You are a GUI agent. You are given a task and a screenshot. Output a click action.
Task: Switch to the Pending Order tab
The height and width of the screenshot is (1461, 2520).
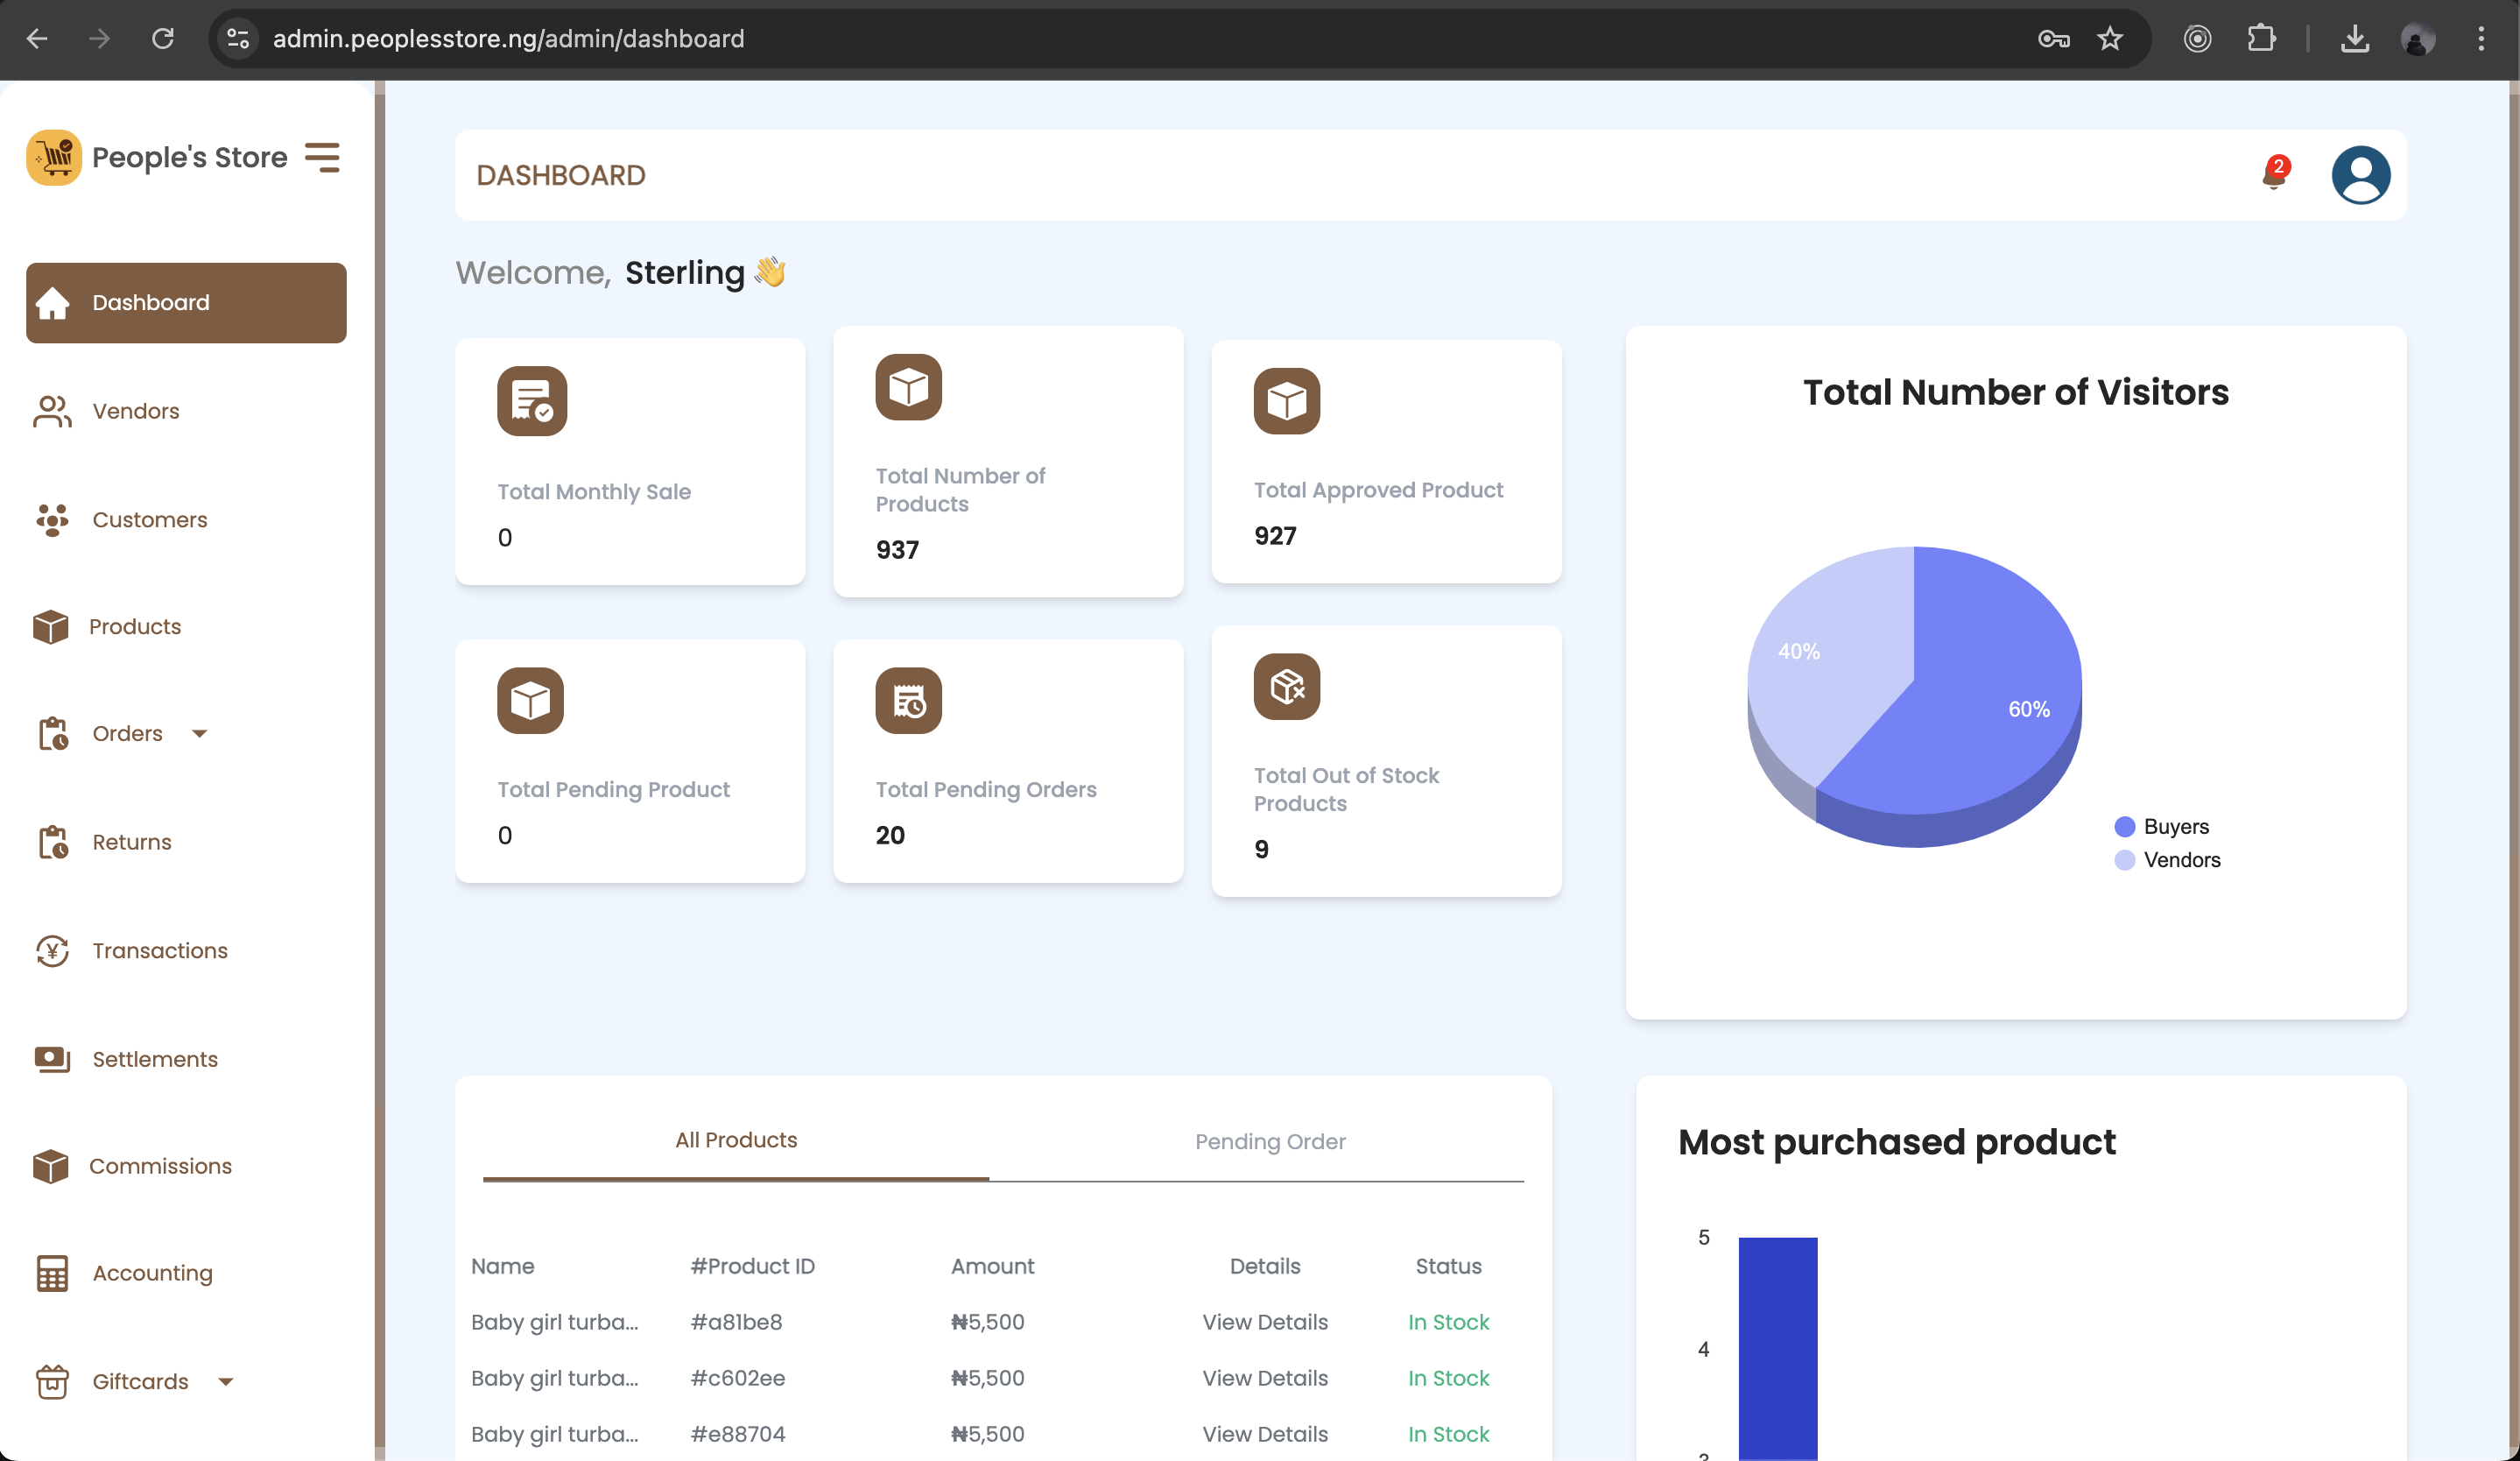coord(1269,1141)
